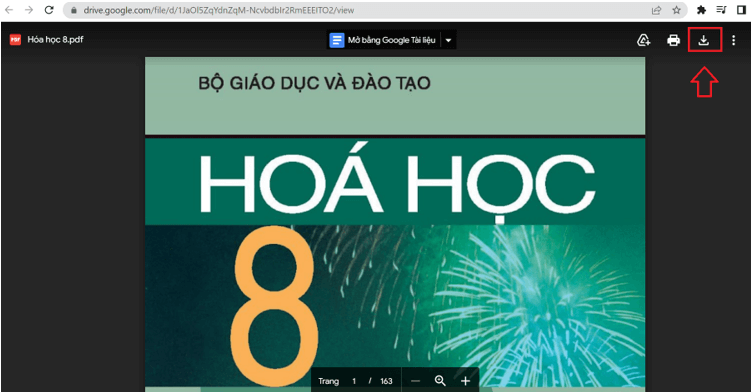
Task: Click the blue Google Docs icon
Action: (x=337, y=40)
